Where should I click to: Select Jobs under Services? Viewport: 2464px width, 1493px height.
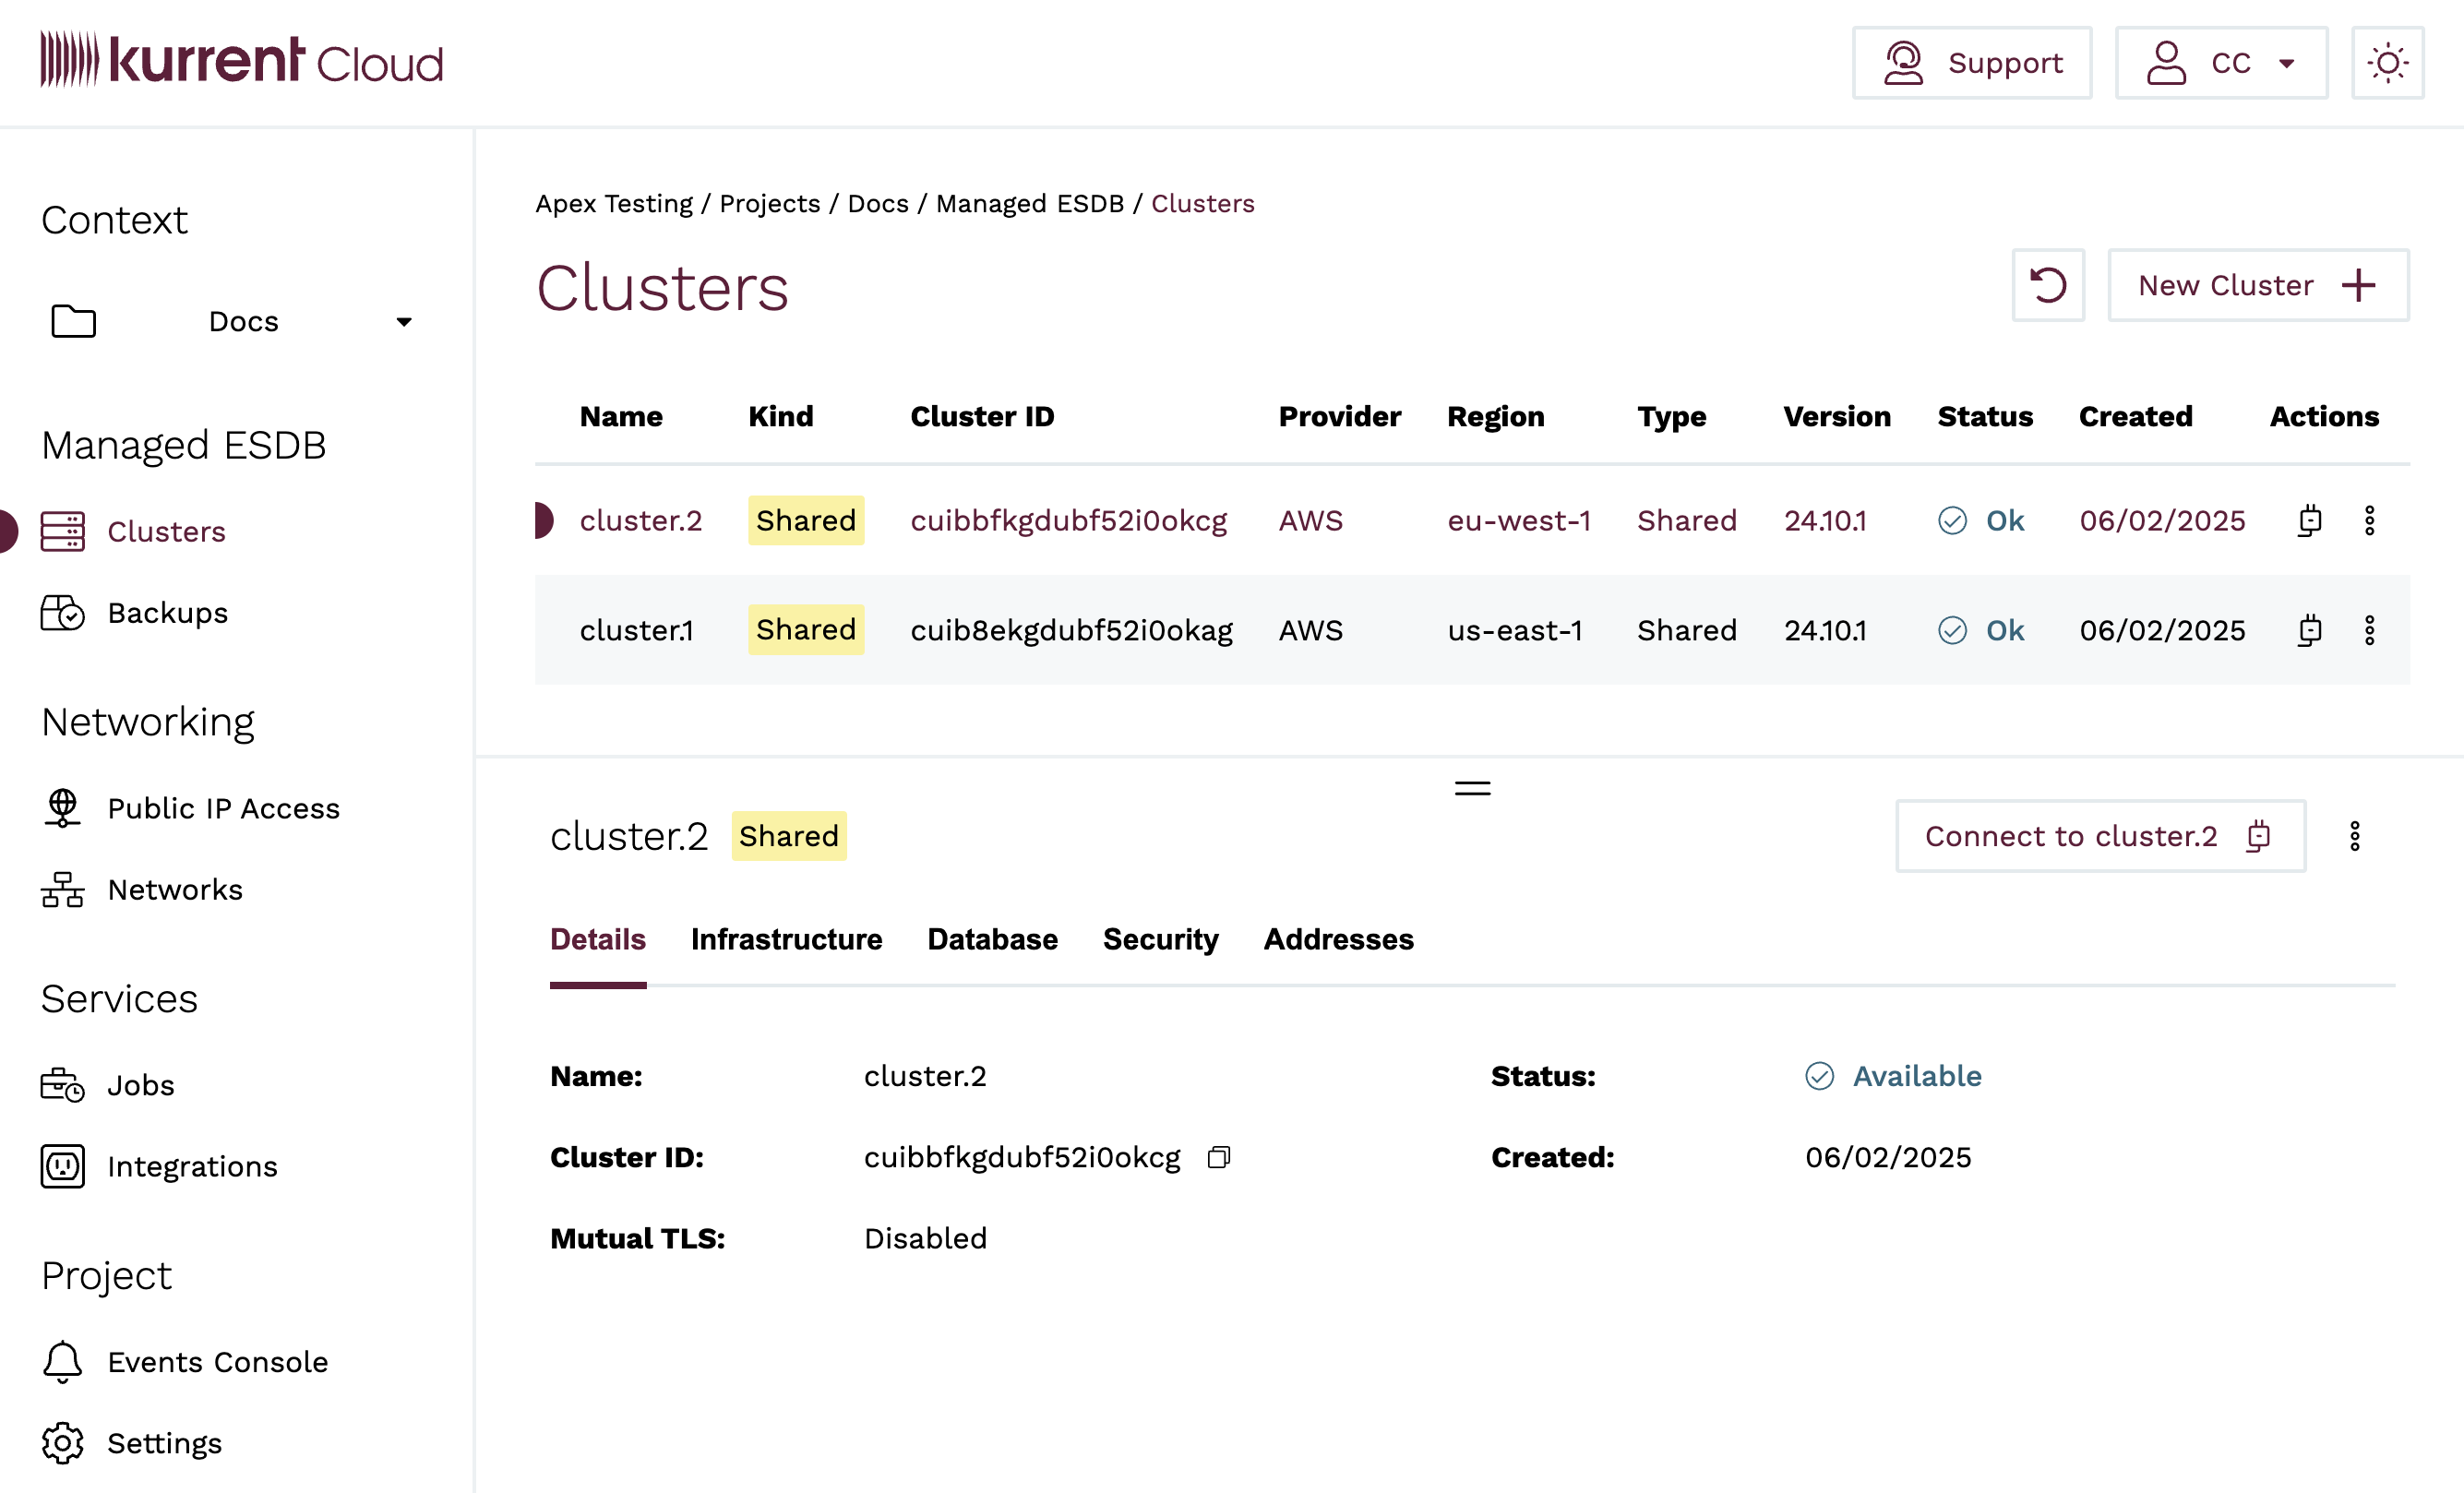coord(139,1084)
